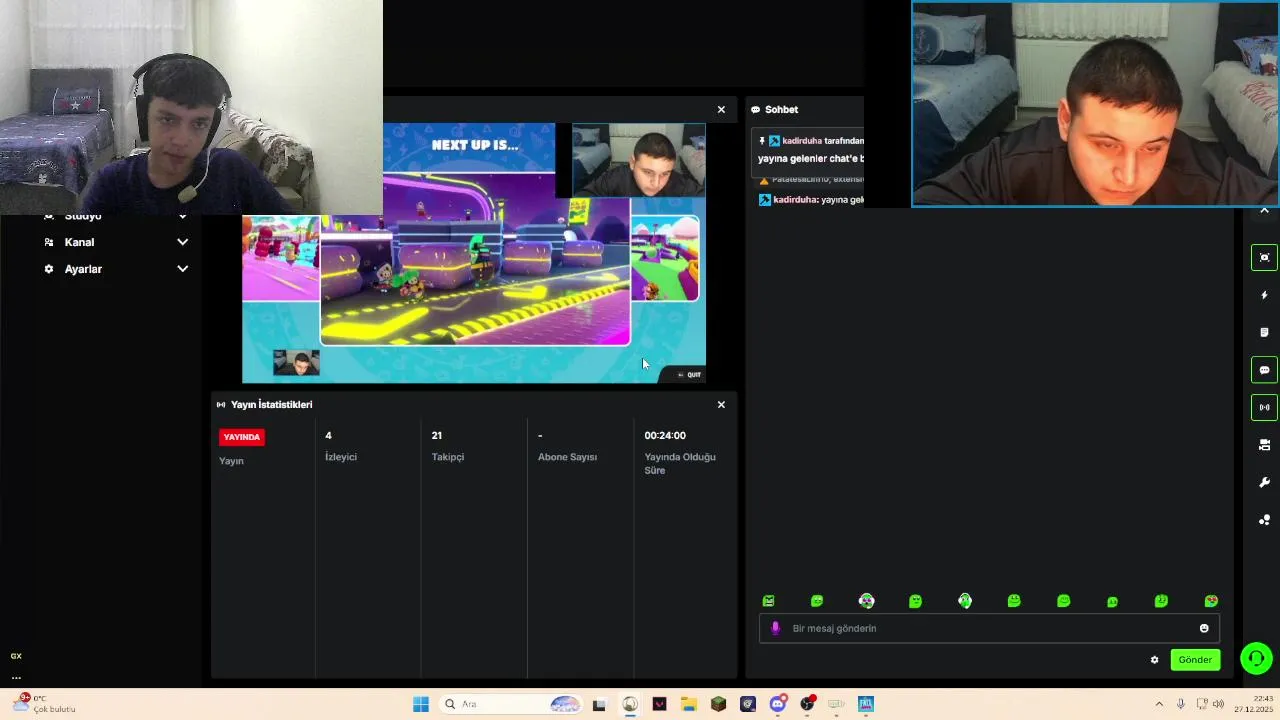Click kadirduha username in chat message
Viewport: 1280px width, 720px height.
796,200
